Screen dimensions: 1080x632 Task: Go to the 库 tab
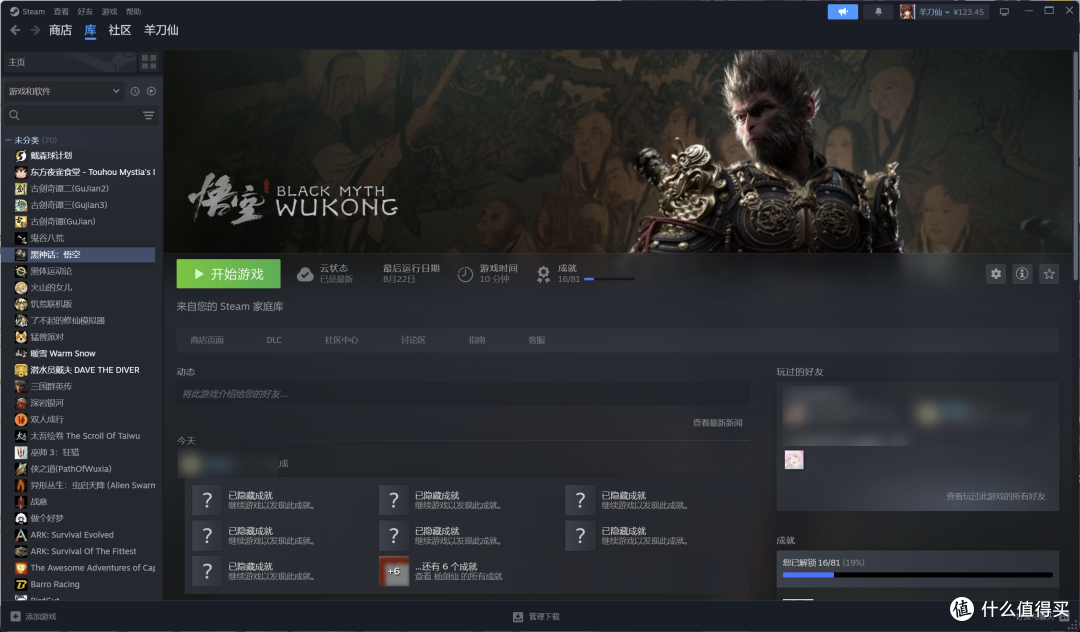tap(90, 30)
